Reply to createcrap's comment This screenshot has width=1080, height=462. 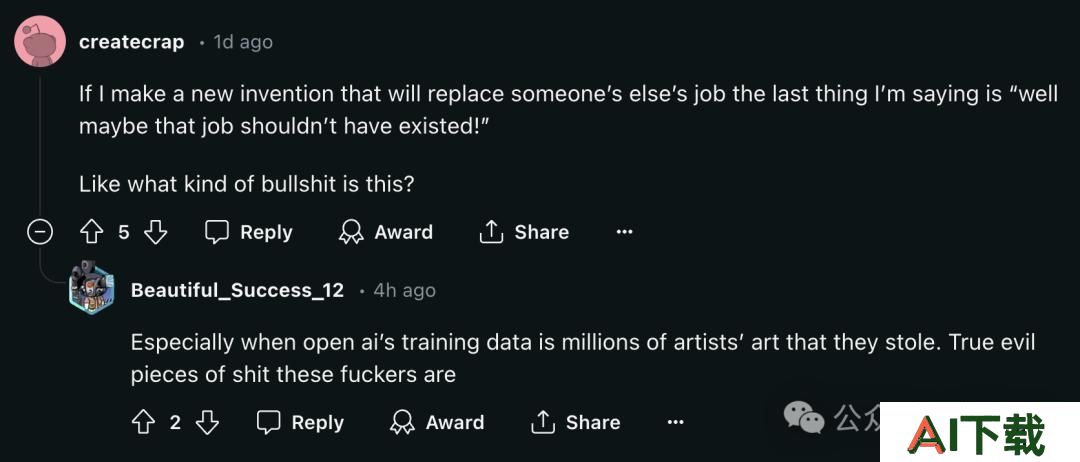click(x=249, y=233)
